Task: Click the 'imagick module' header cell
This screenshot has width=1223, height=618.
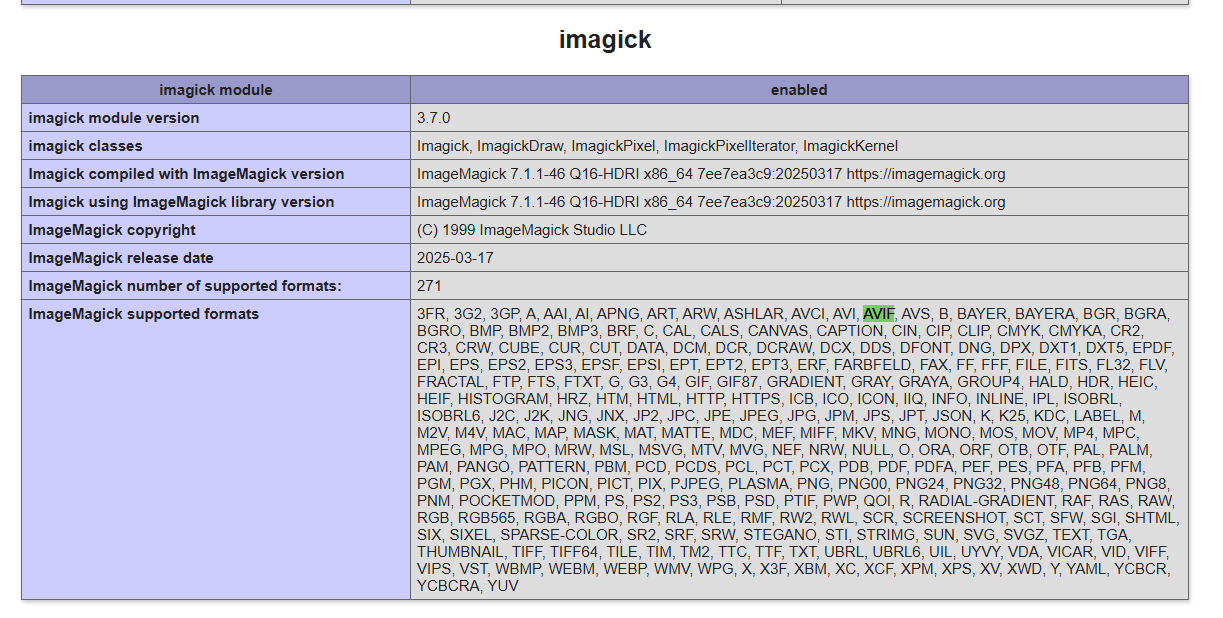Action: [x=215, y=90]
